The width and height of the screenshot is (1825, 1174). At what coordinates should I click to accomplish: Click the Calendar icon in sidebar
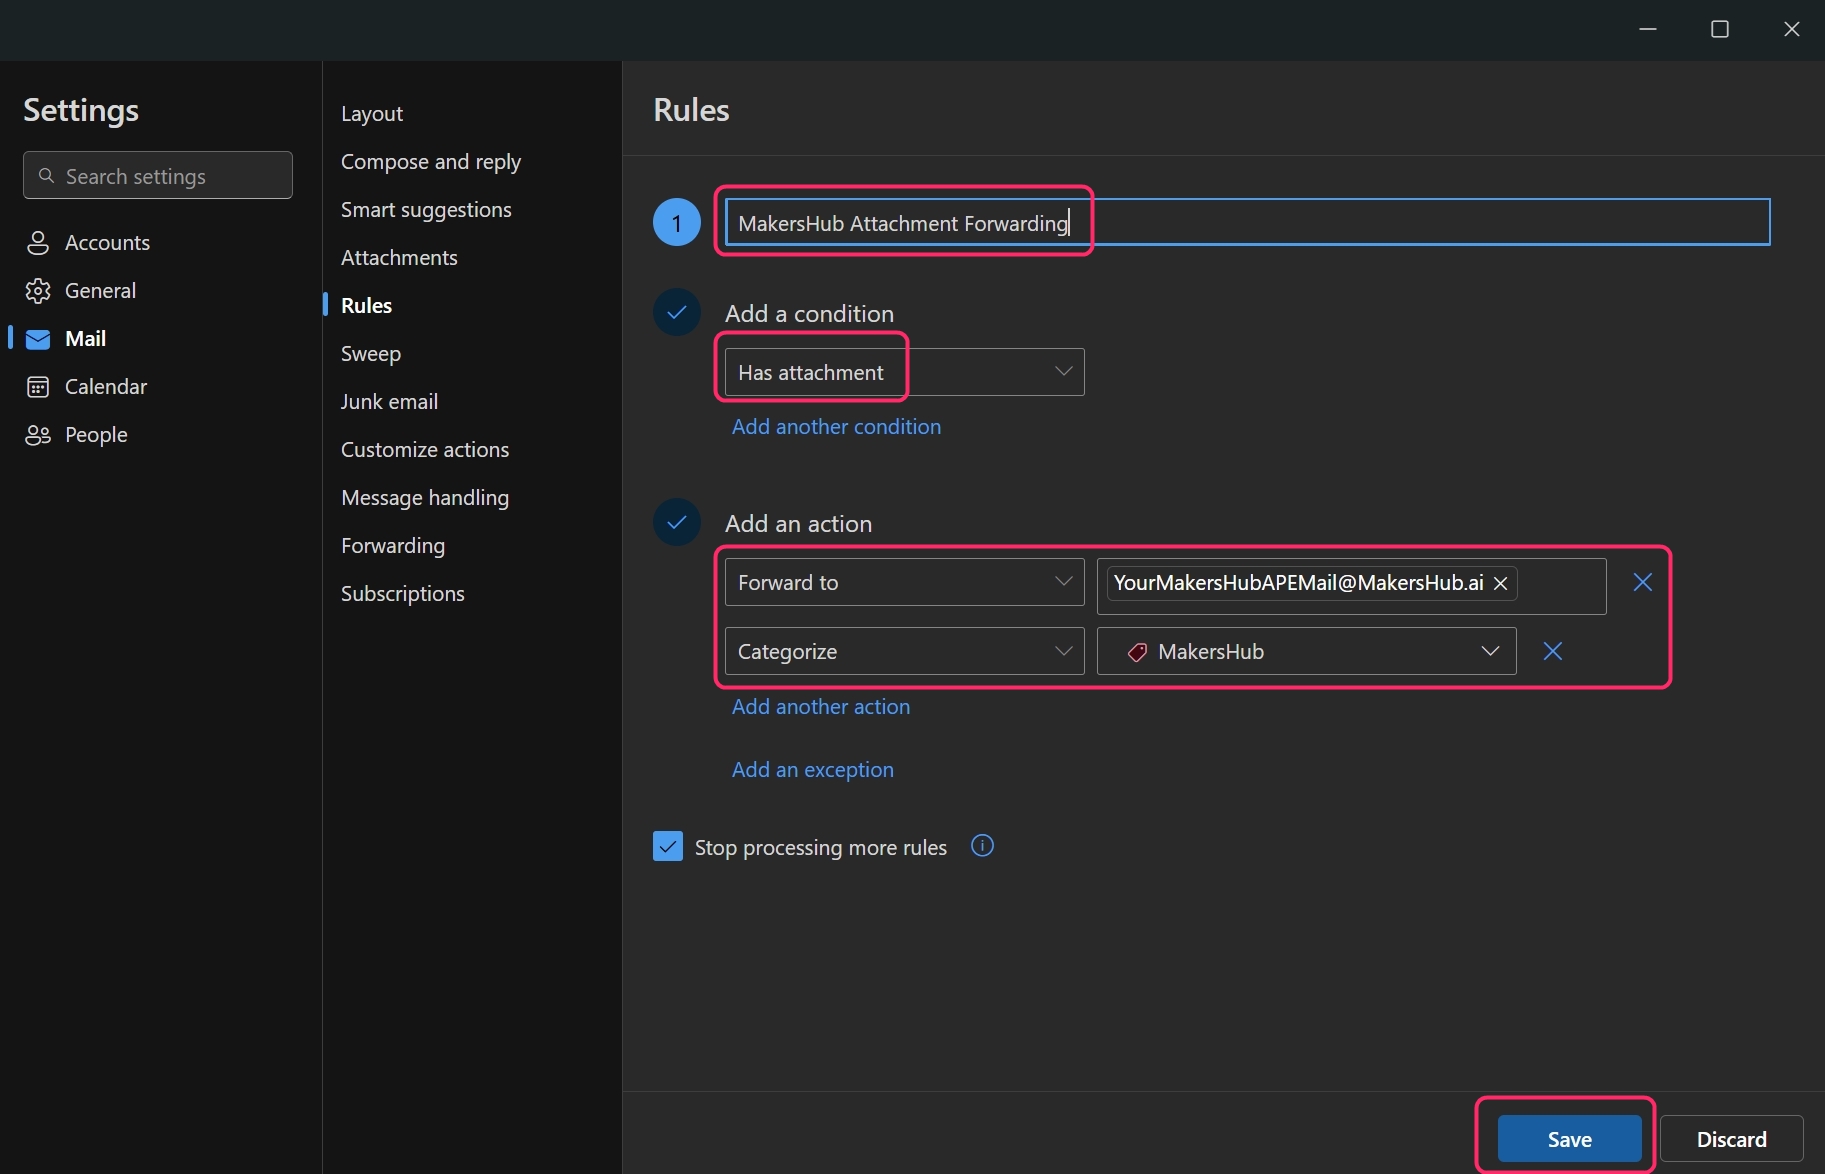tap(38, 387)
